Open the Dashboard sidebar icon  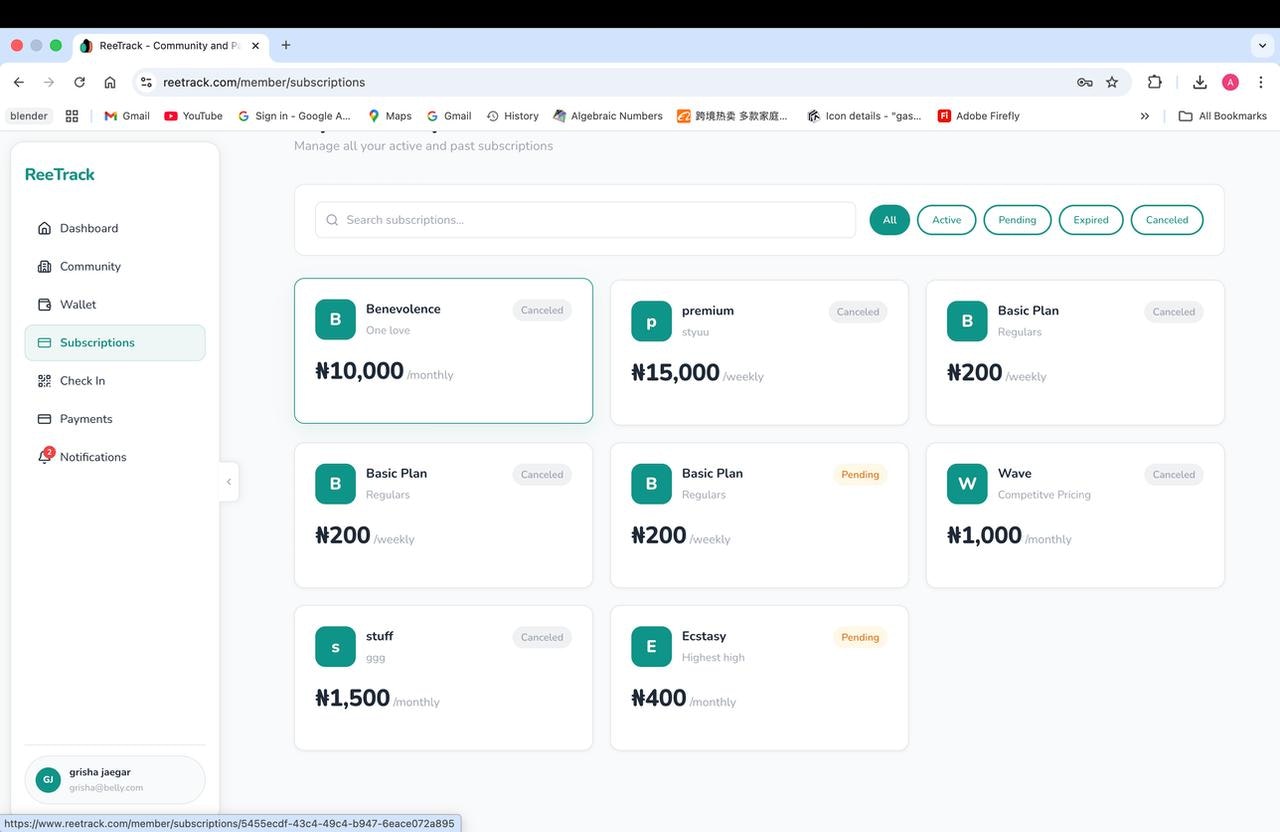44,227
